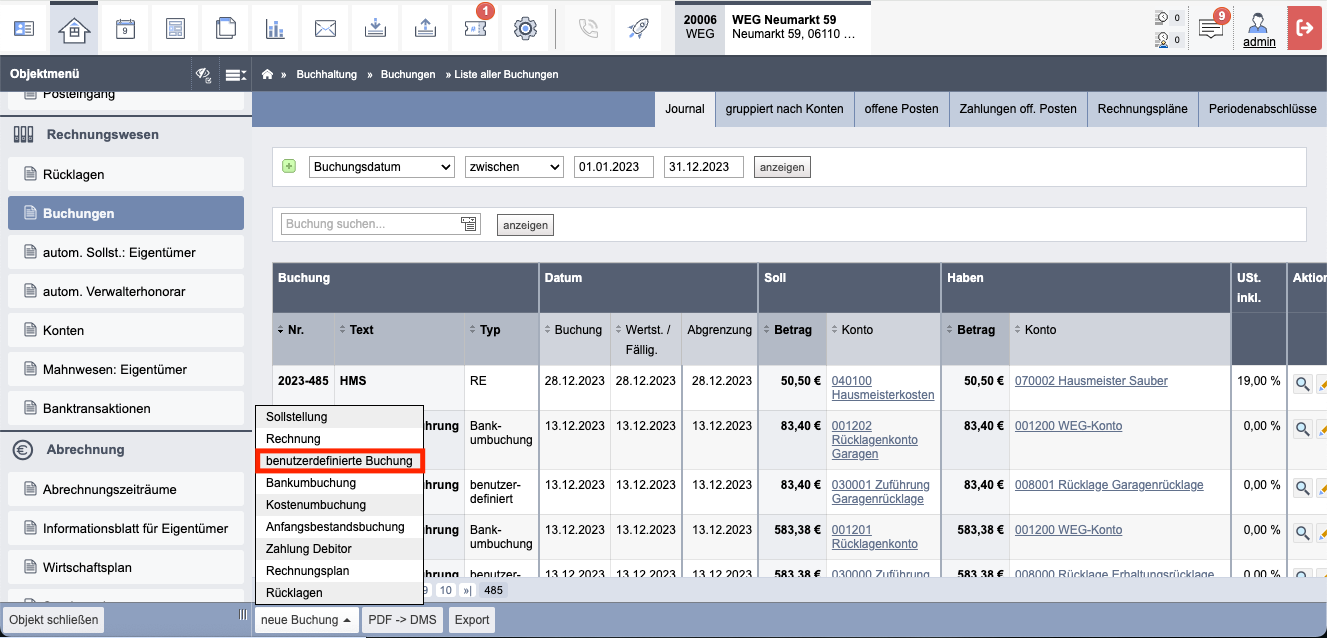This screenshot has height=638, width=1327.
Task: Open the mail envelope icon
Action: pyautogui.click(x=325, y=28)
